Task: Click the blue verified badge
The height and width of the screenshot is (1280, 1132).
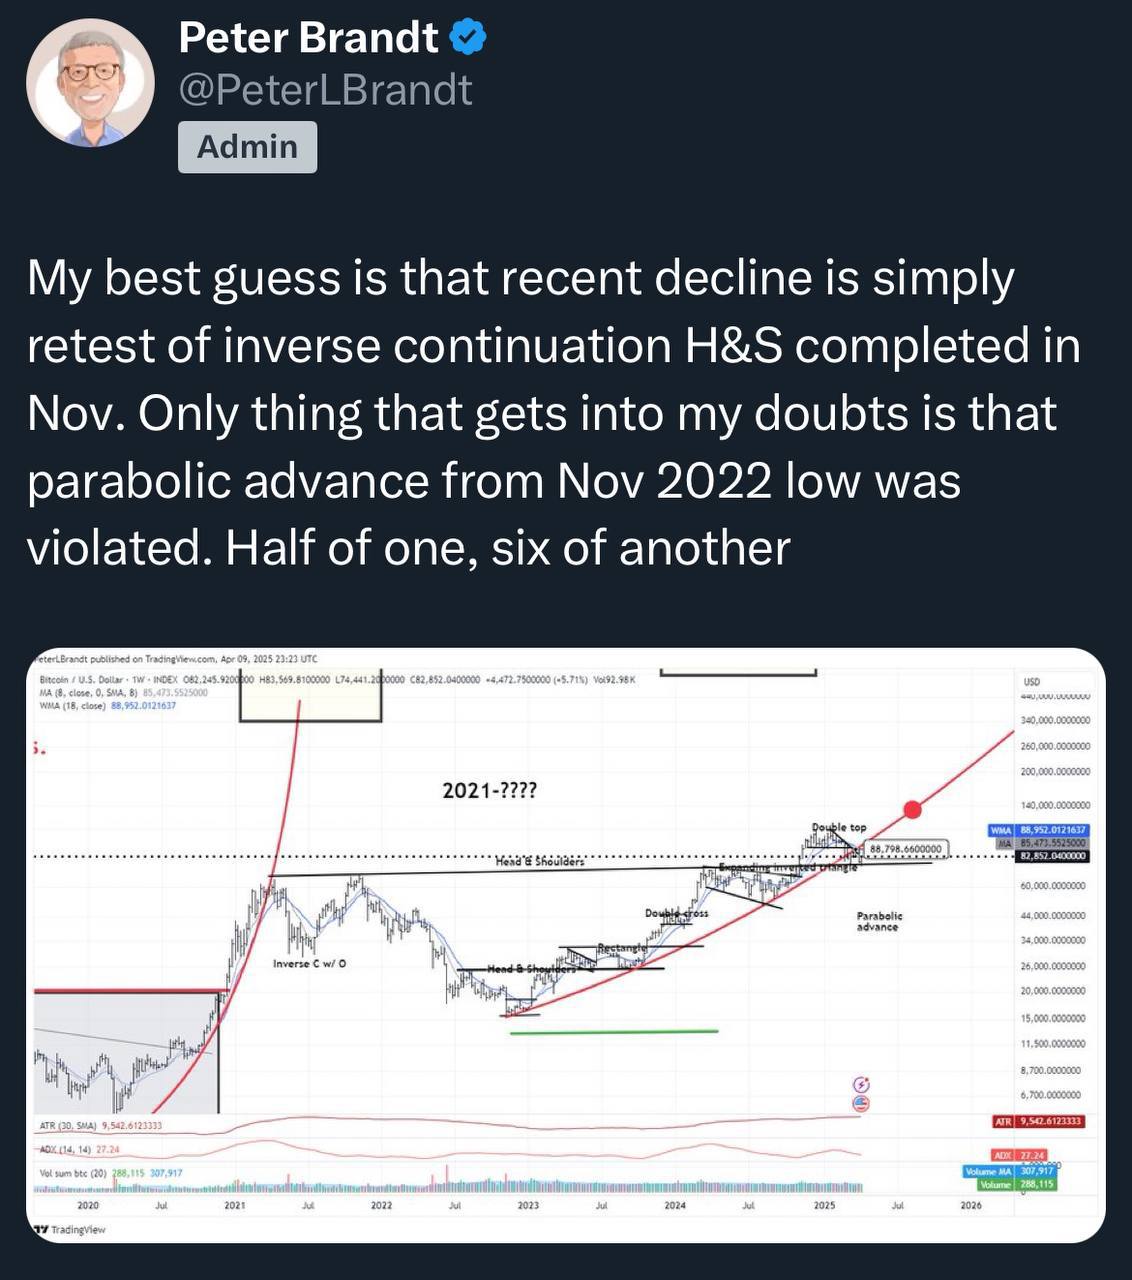Action: click(x=468, y=38)
